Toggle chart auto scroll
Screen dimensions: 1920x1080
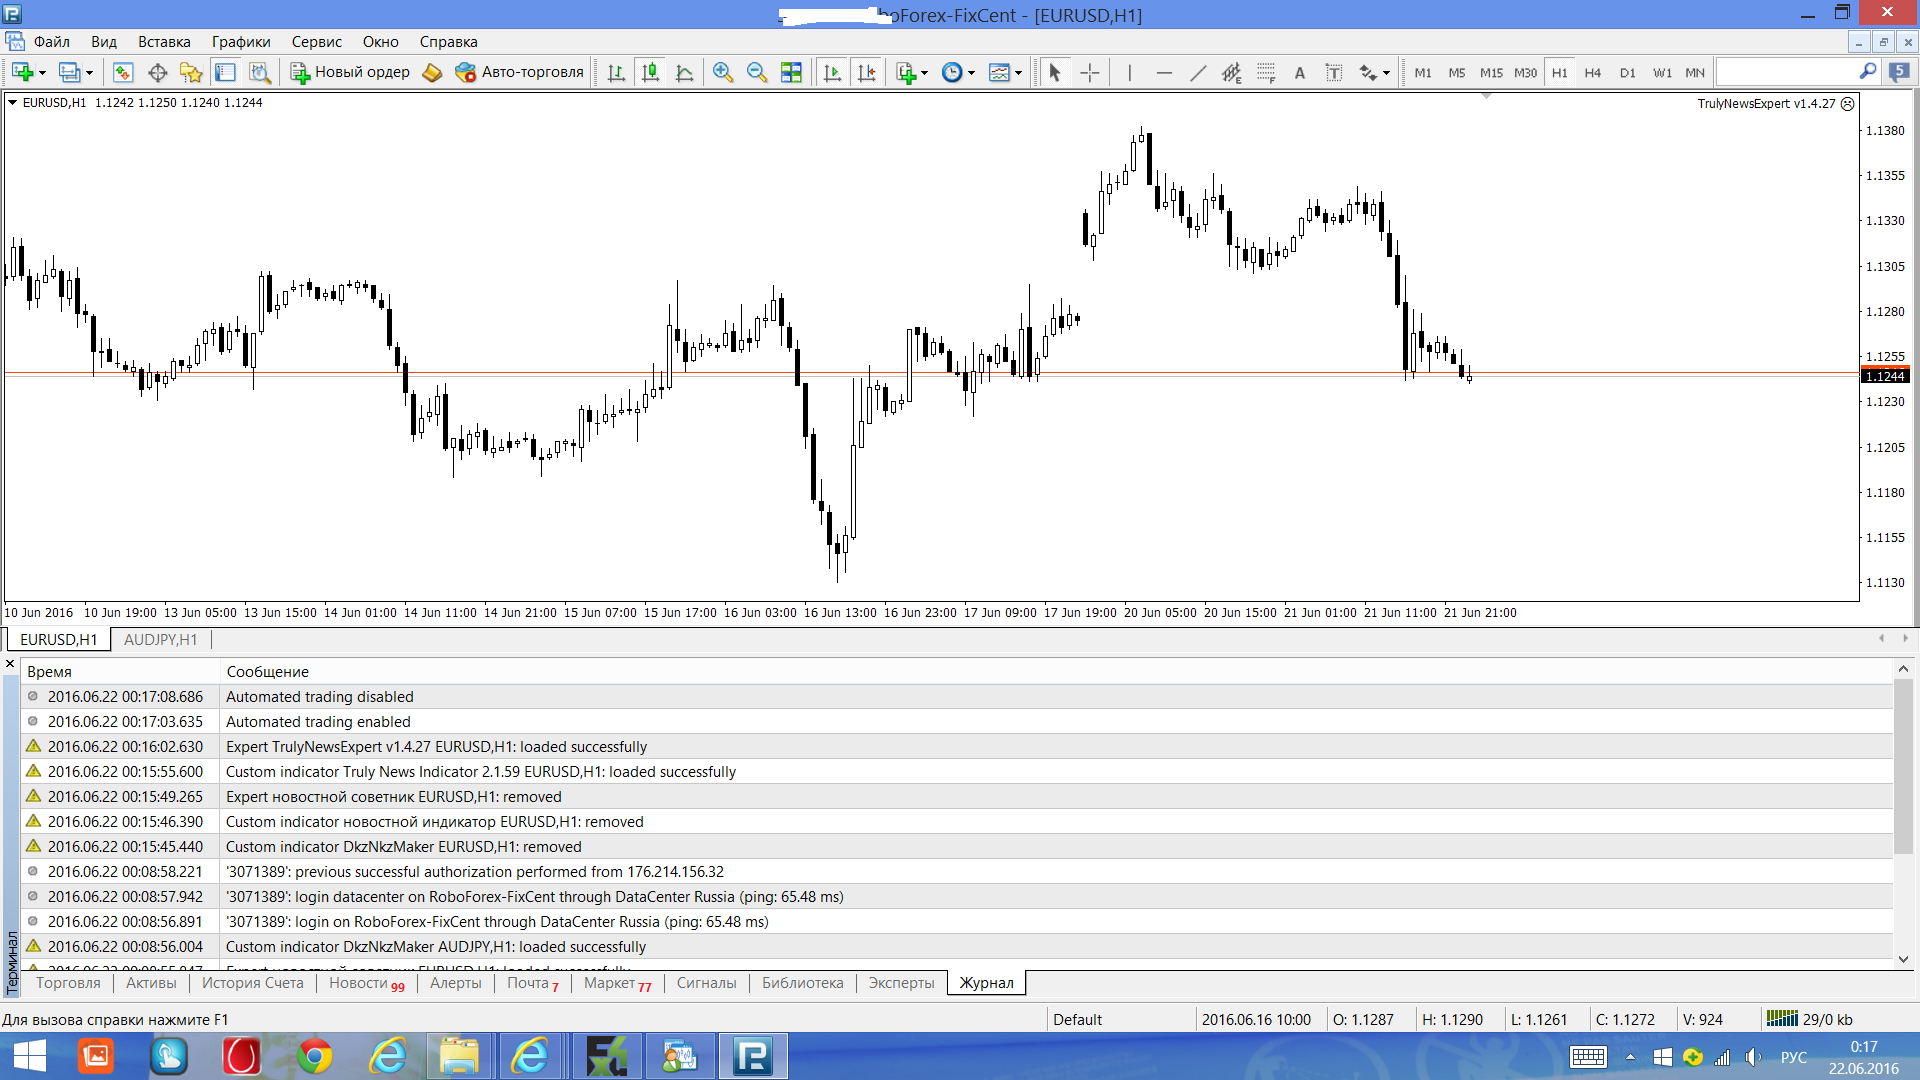832,72
